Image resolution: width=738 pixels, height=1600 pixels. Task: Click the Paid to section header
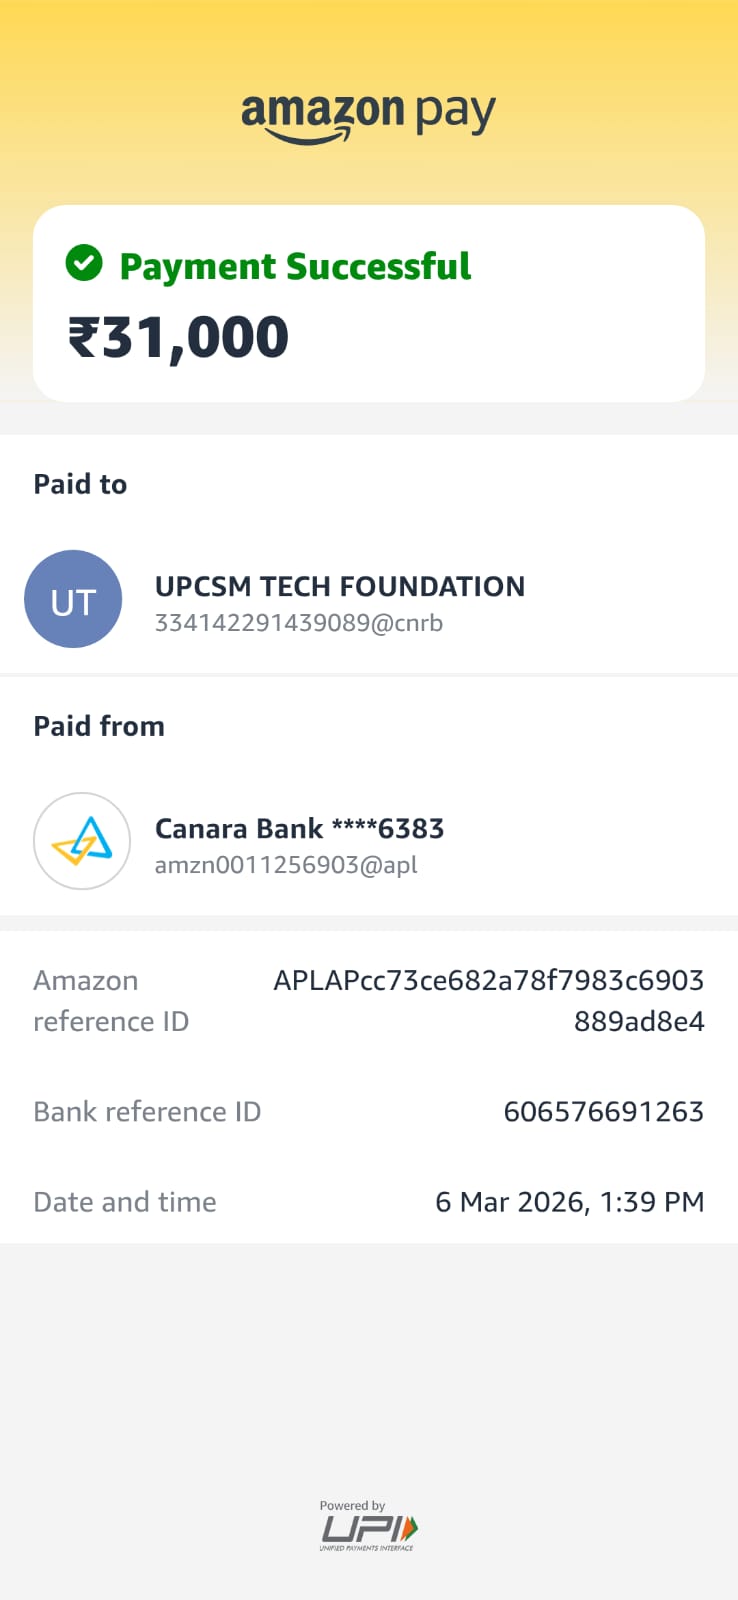[x=80, y=484]
